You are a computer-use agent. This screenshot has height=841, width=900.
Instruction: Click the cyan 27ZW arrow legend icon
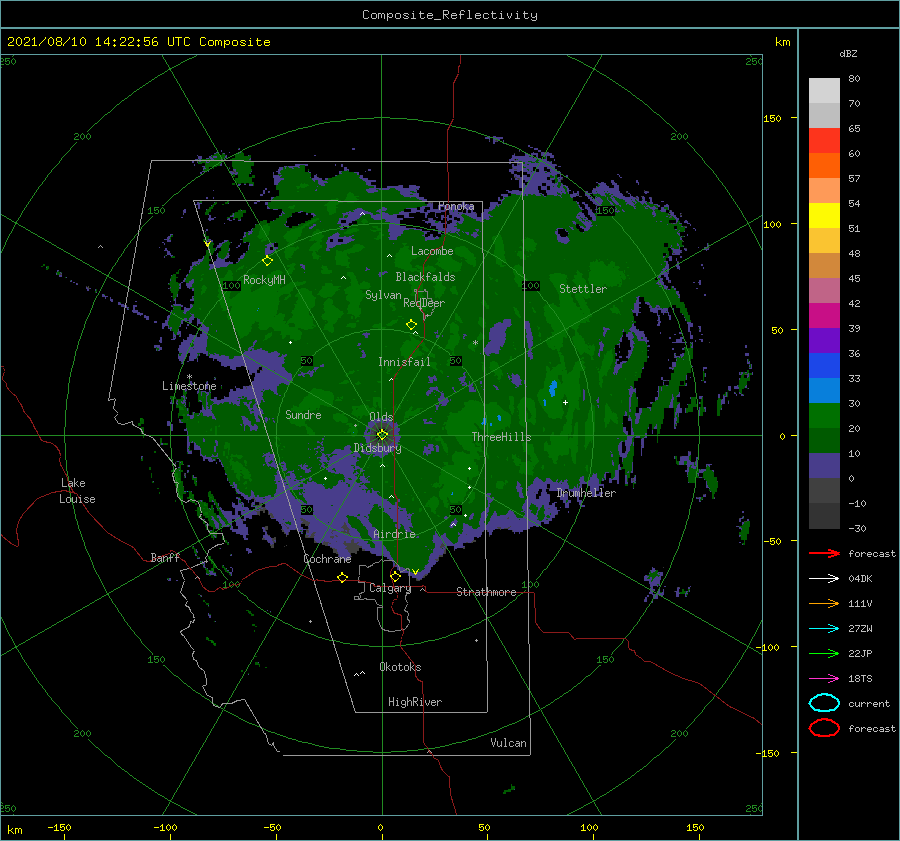pyautogui.click(x=824, y=629)
